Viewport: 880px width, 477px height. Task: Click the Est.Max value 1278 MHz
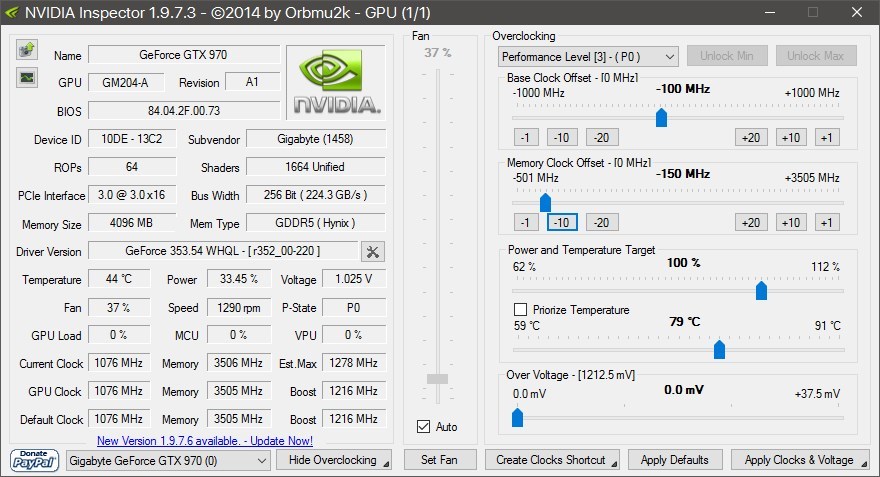(x=354, y=363)
